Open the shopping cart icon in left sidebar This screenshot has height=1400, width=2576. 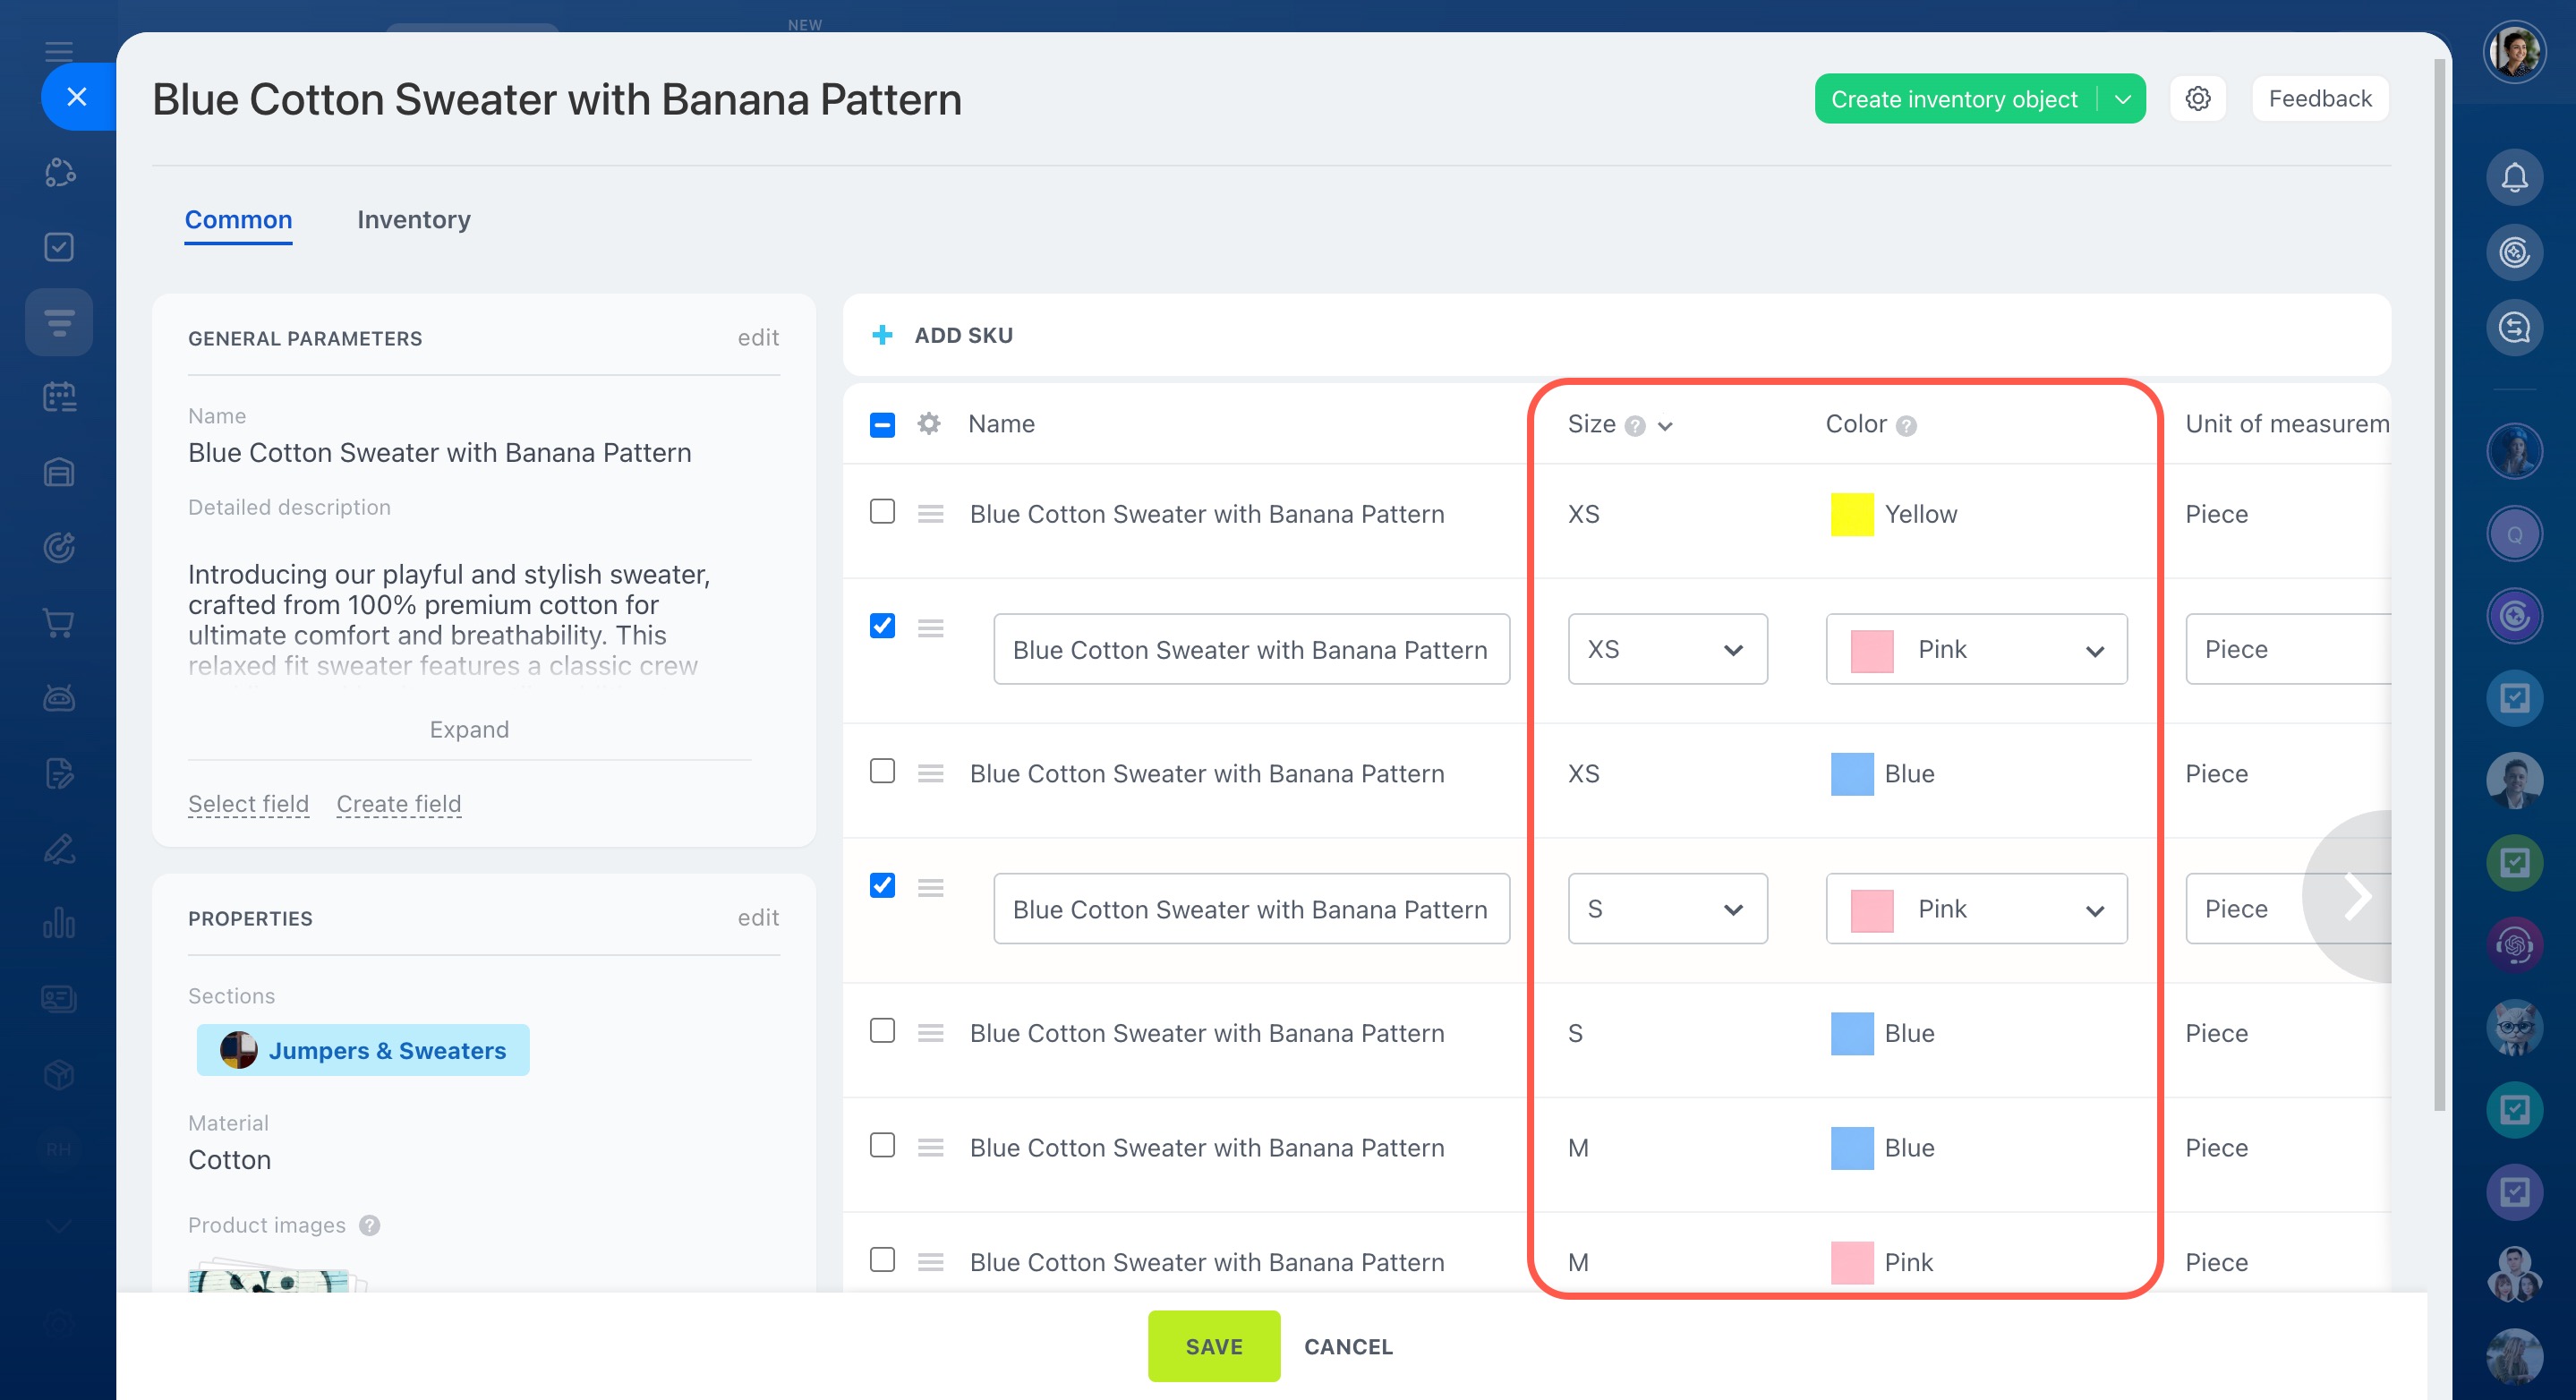59,623
